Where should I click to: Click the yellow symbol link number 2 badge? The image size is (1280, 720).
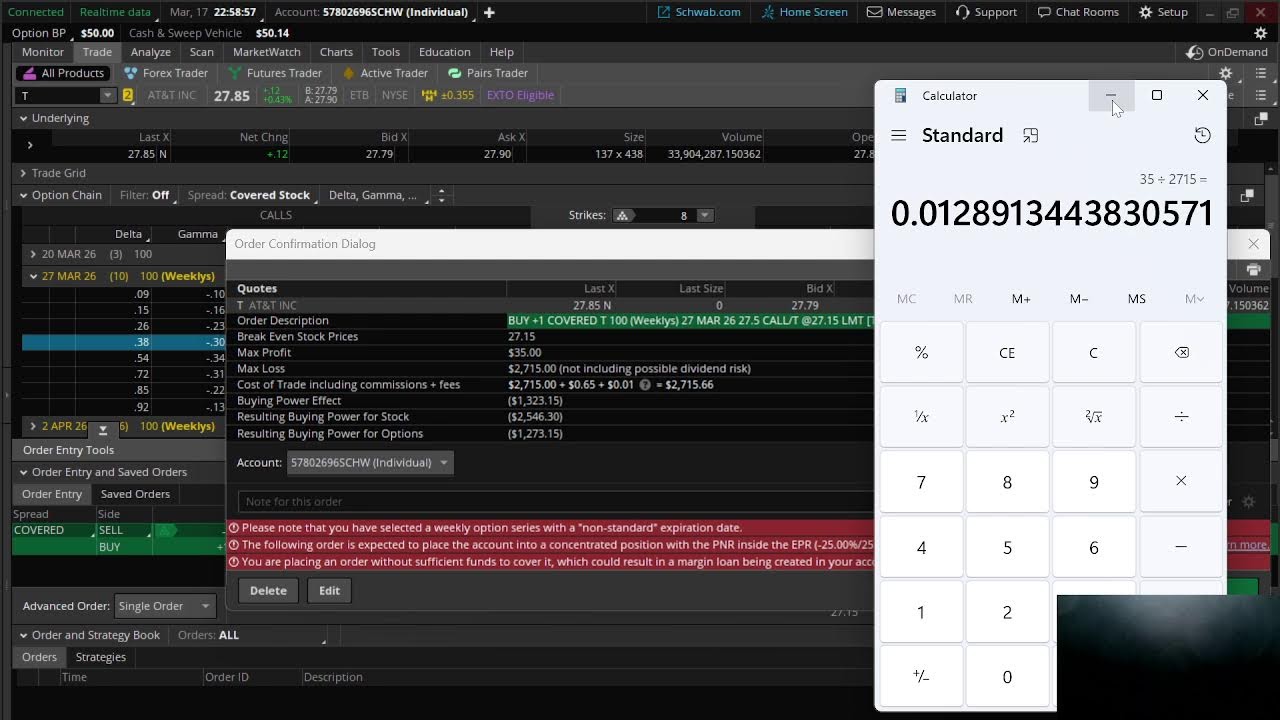tap(128, 95)
